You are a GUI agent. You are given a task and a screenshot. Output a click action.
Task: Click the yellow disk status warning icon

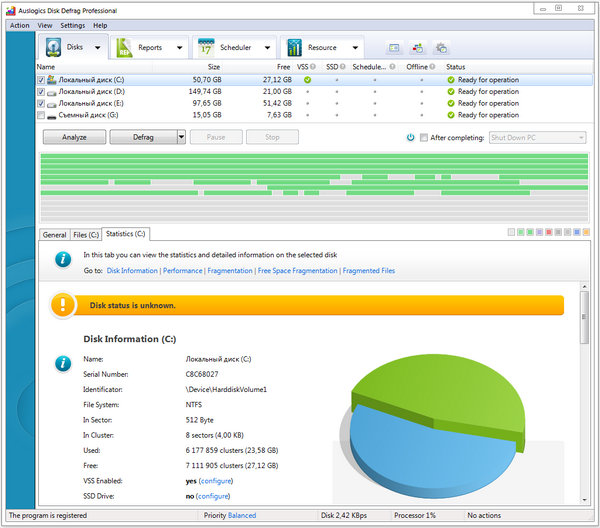(x=64, y=305)
